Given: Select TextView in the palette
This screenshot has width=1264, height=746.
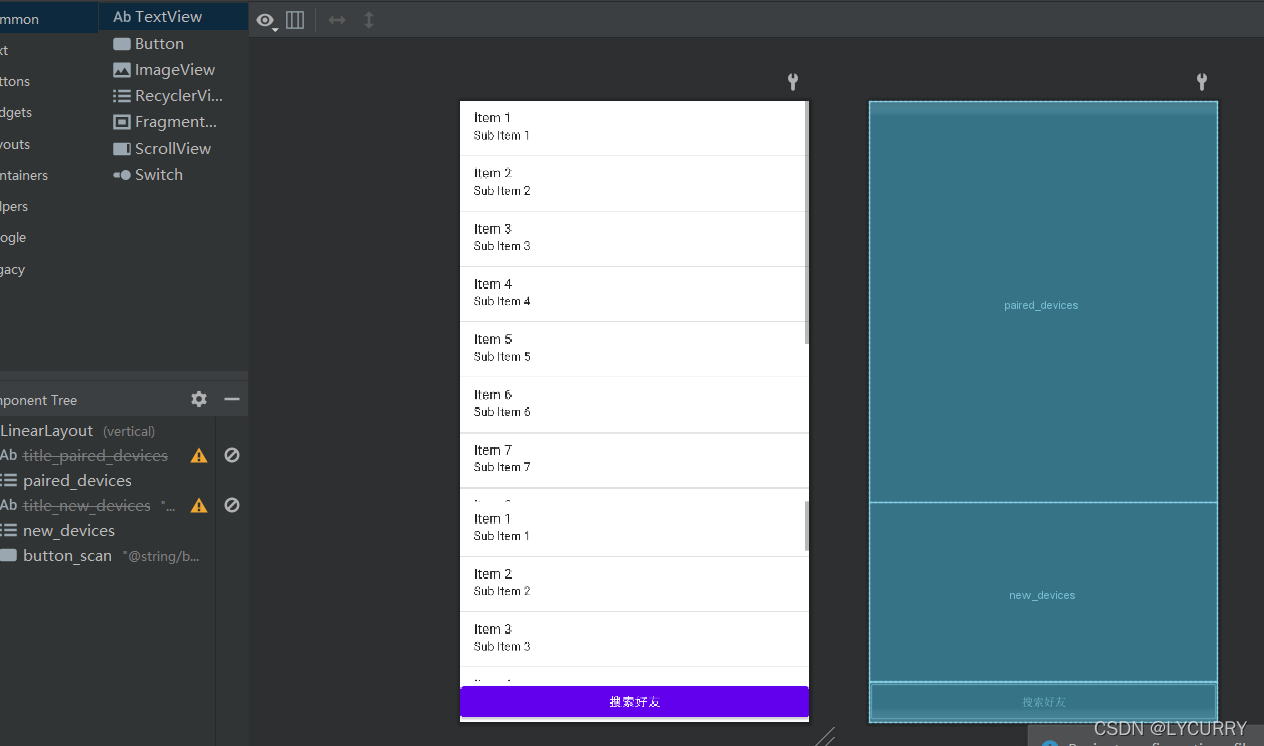Looking at the screenshot, I should 173,17.
